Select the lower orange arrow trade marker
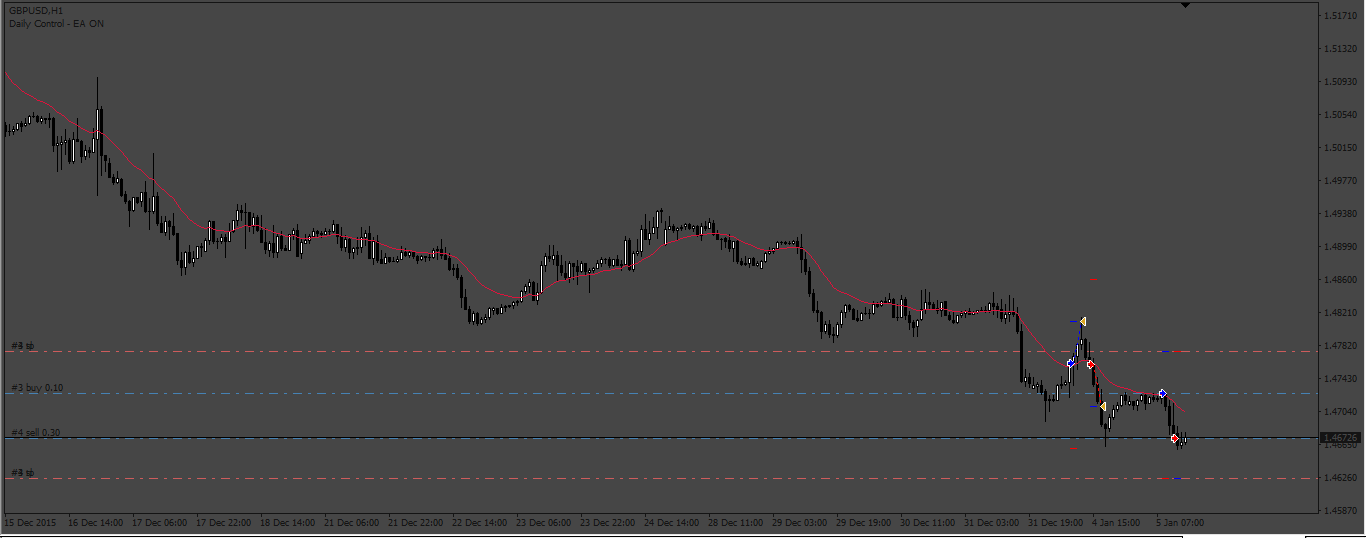The width and height of the screenshot is (1366, 538). click(x=1102, y=406)
